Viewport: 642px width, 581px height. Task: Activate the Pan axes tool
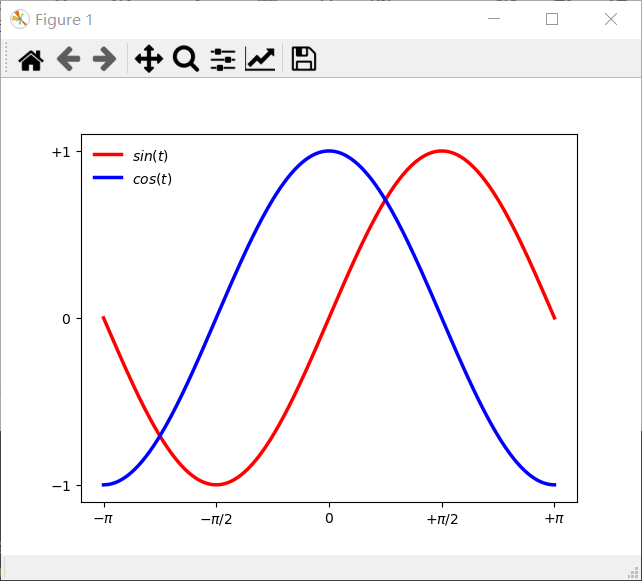pyautogui.click(x=149, y=59)
